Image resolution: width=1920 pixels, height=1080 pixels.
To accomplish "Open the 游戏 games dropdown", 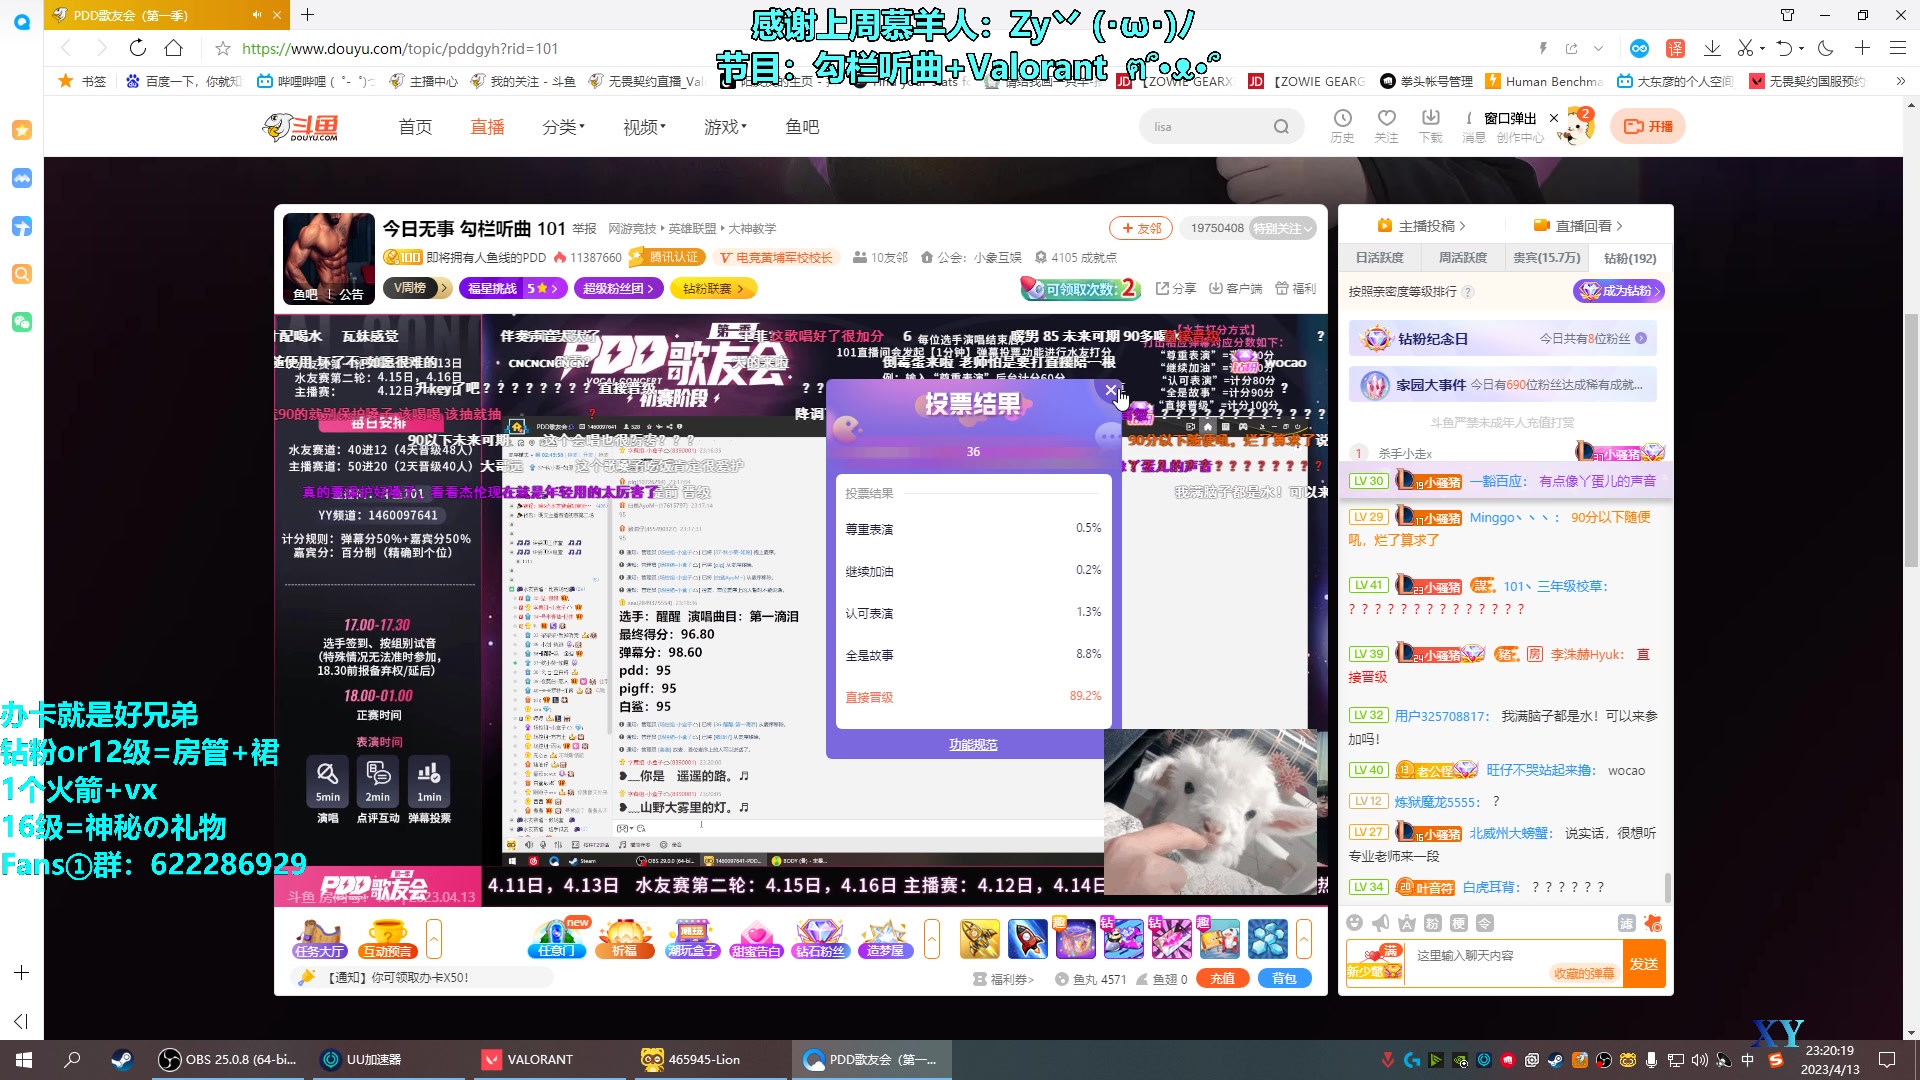I will coord(725,127).
